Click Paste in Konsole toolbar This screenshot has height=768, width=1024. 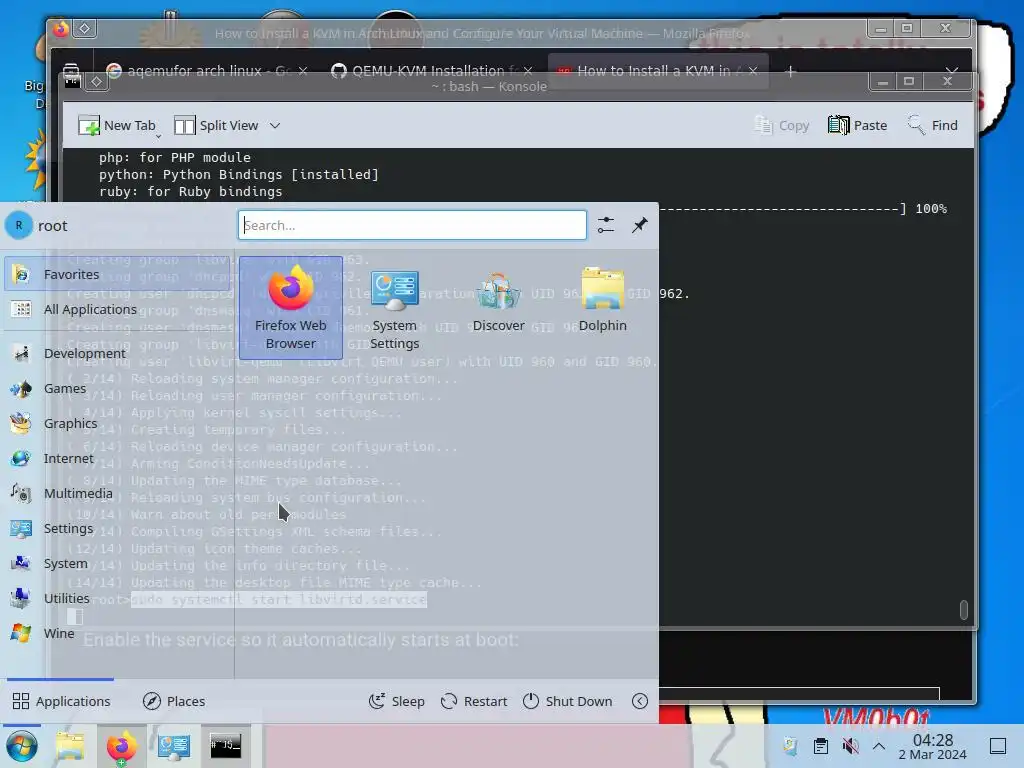(857, 125)
